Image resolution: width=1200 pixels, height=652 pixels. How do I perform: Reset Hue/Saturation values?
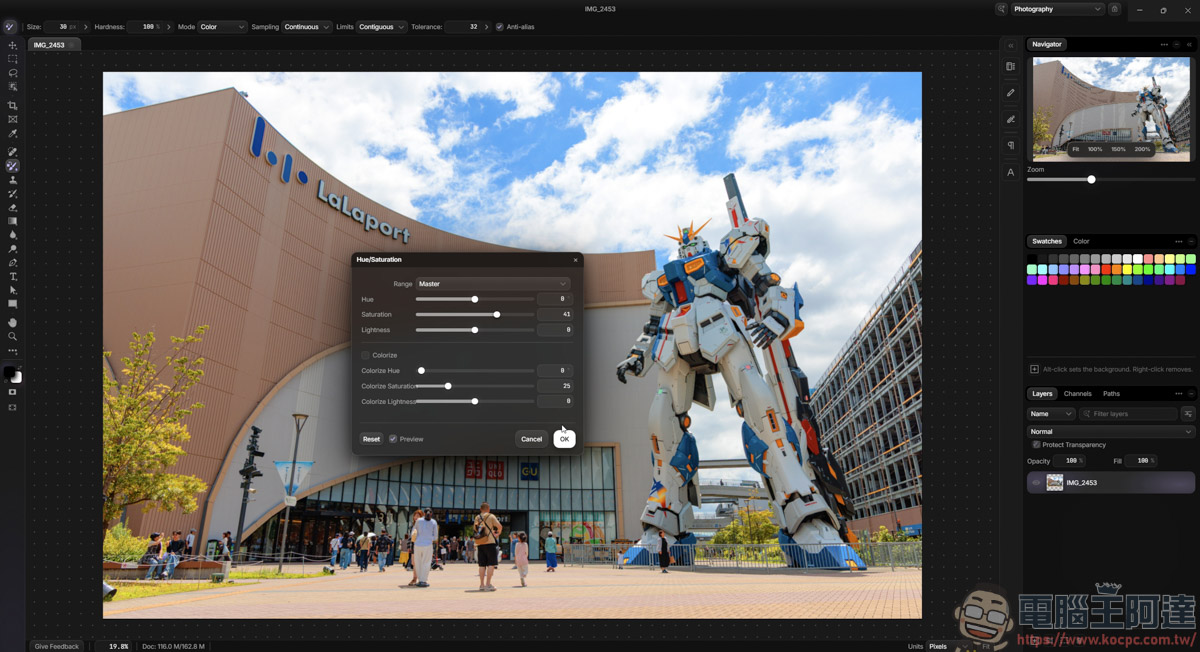371,439
